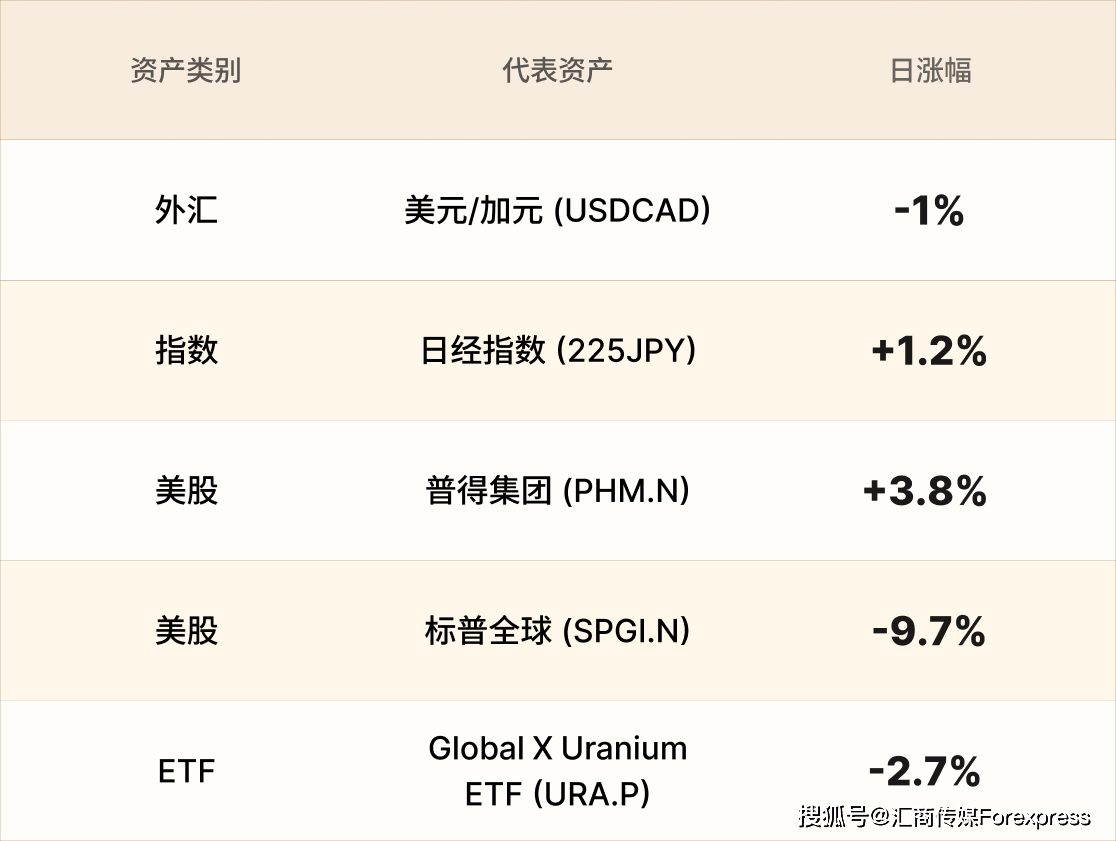Screen dimensions: 1116x841
Task: Select the 外汇 category cell
Action: pos(186,211)
